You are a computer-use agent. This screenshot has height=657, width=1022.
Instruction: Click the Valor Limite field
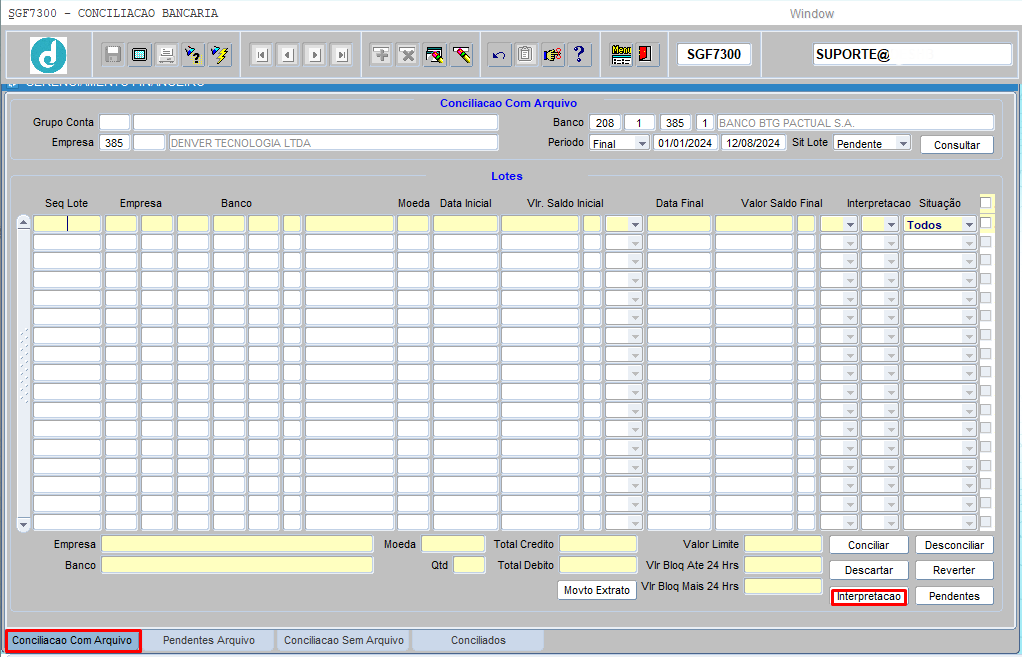(x=783, y=544)
